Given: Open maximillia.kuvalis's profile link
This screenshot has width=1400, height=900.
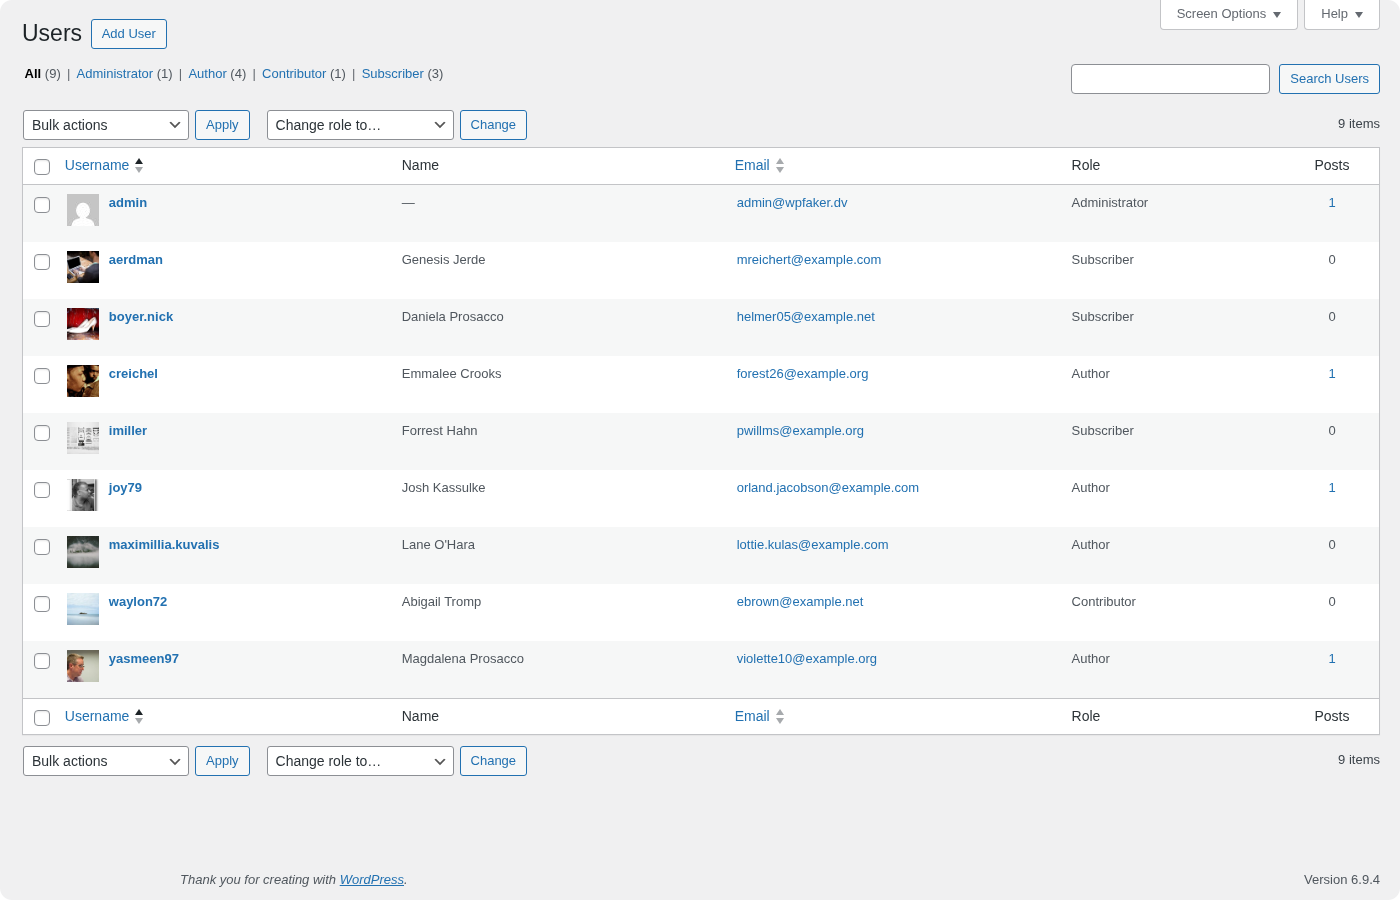Looking at the screenshot, I should coord(163,544).
